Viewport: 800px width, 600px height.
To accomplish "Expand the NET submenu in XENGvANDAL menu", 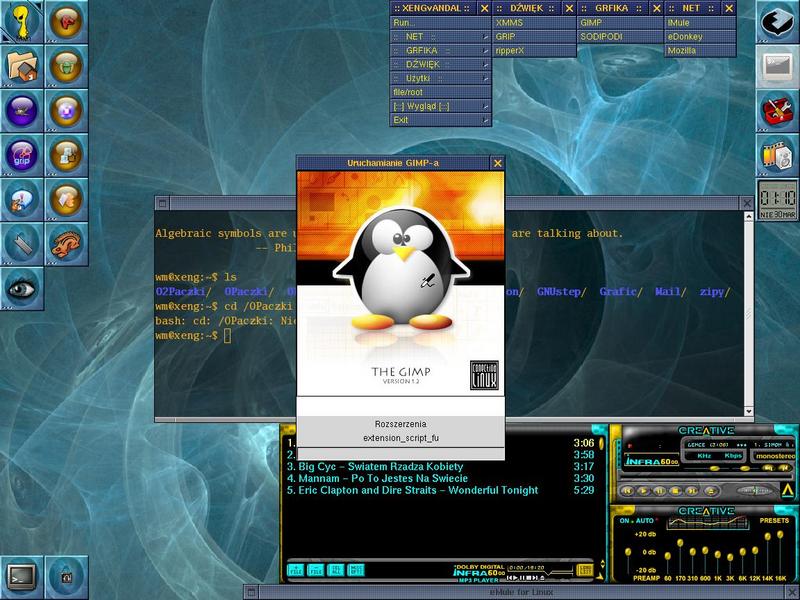I will (x=440, y=37).
